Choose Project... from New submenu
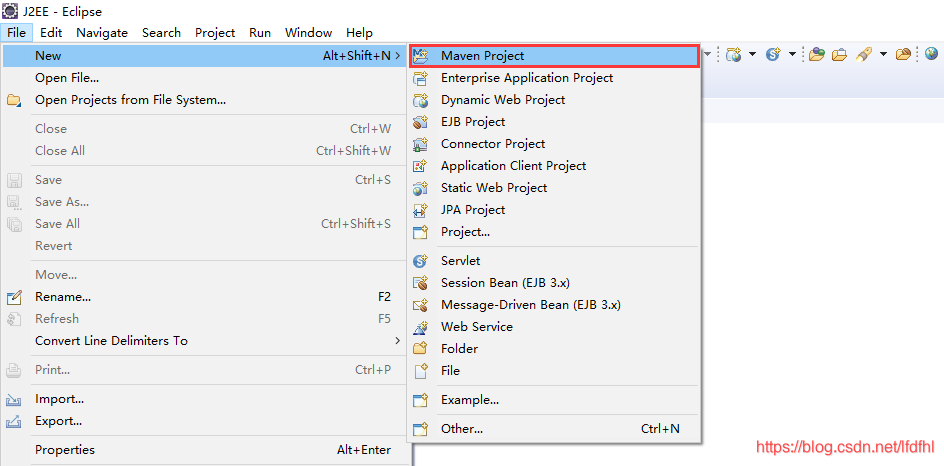 pyautogui.click(x=554, y=232)
